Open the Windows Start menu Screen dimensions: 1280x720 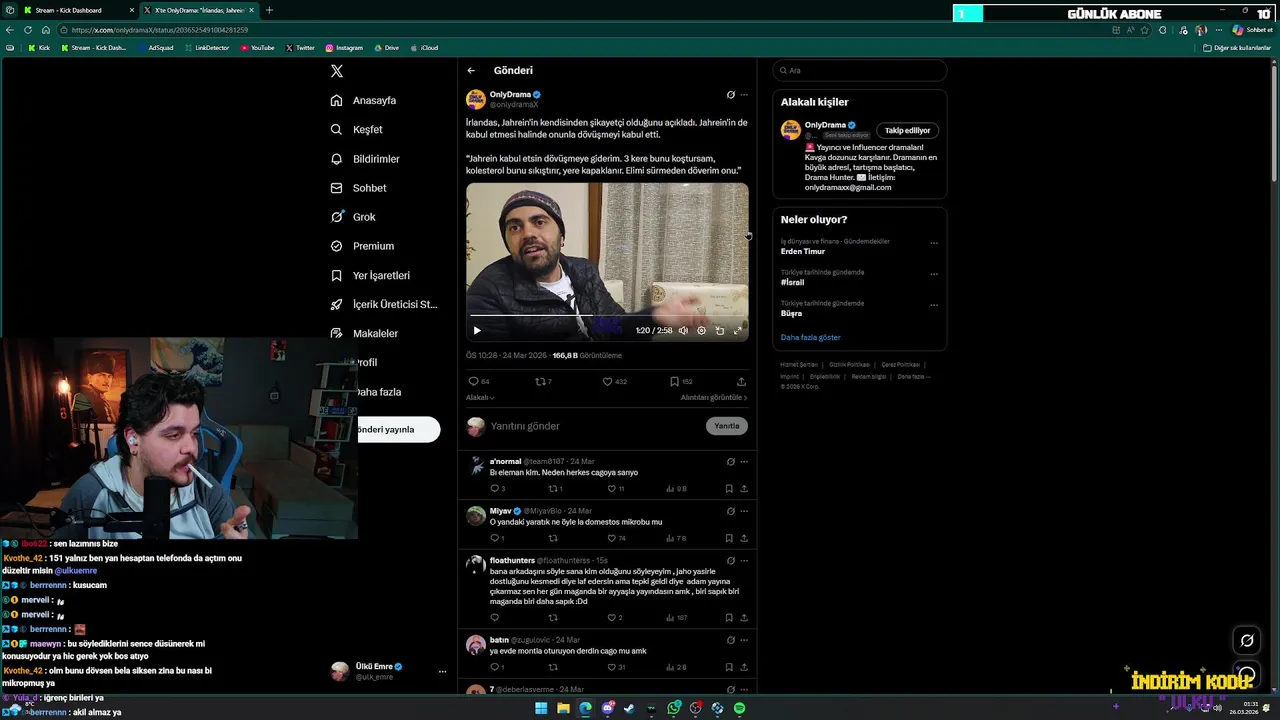click(x=541, y=708)
